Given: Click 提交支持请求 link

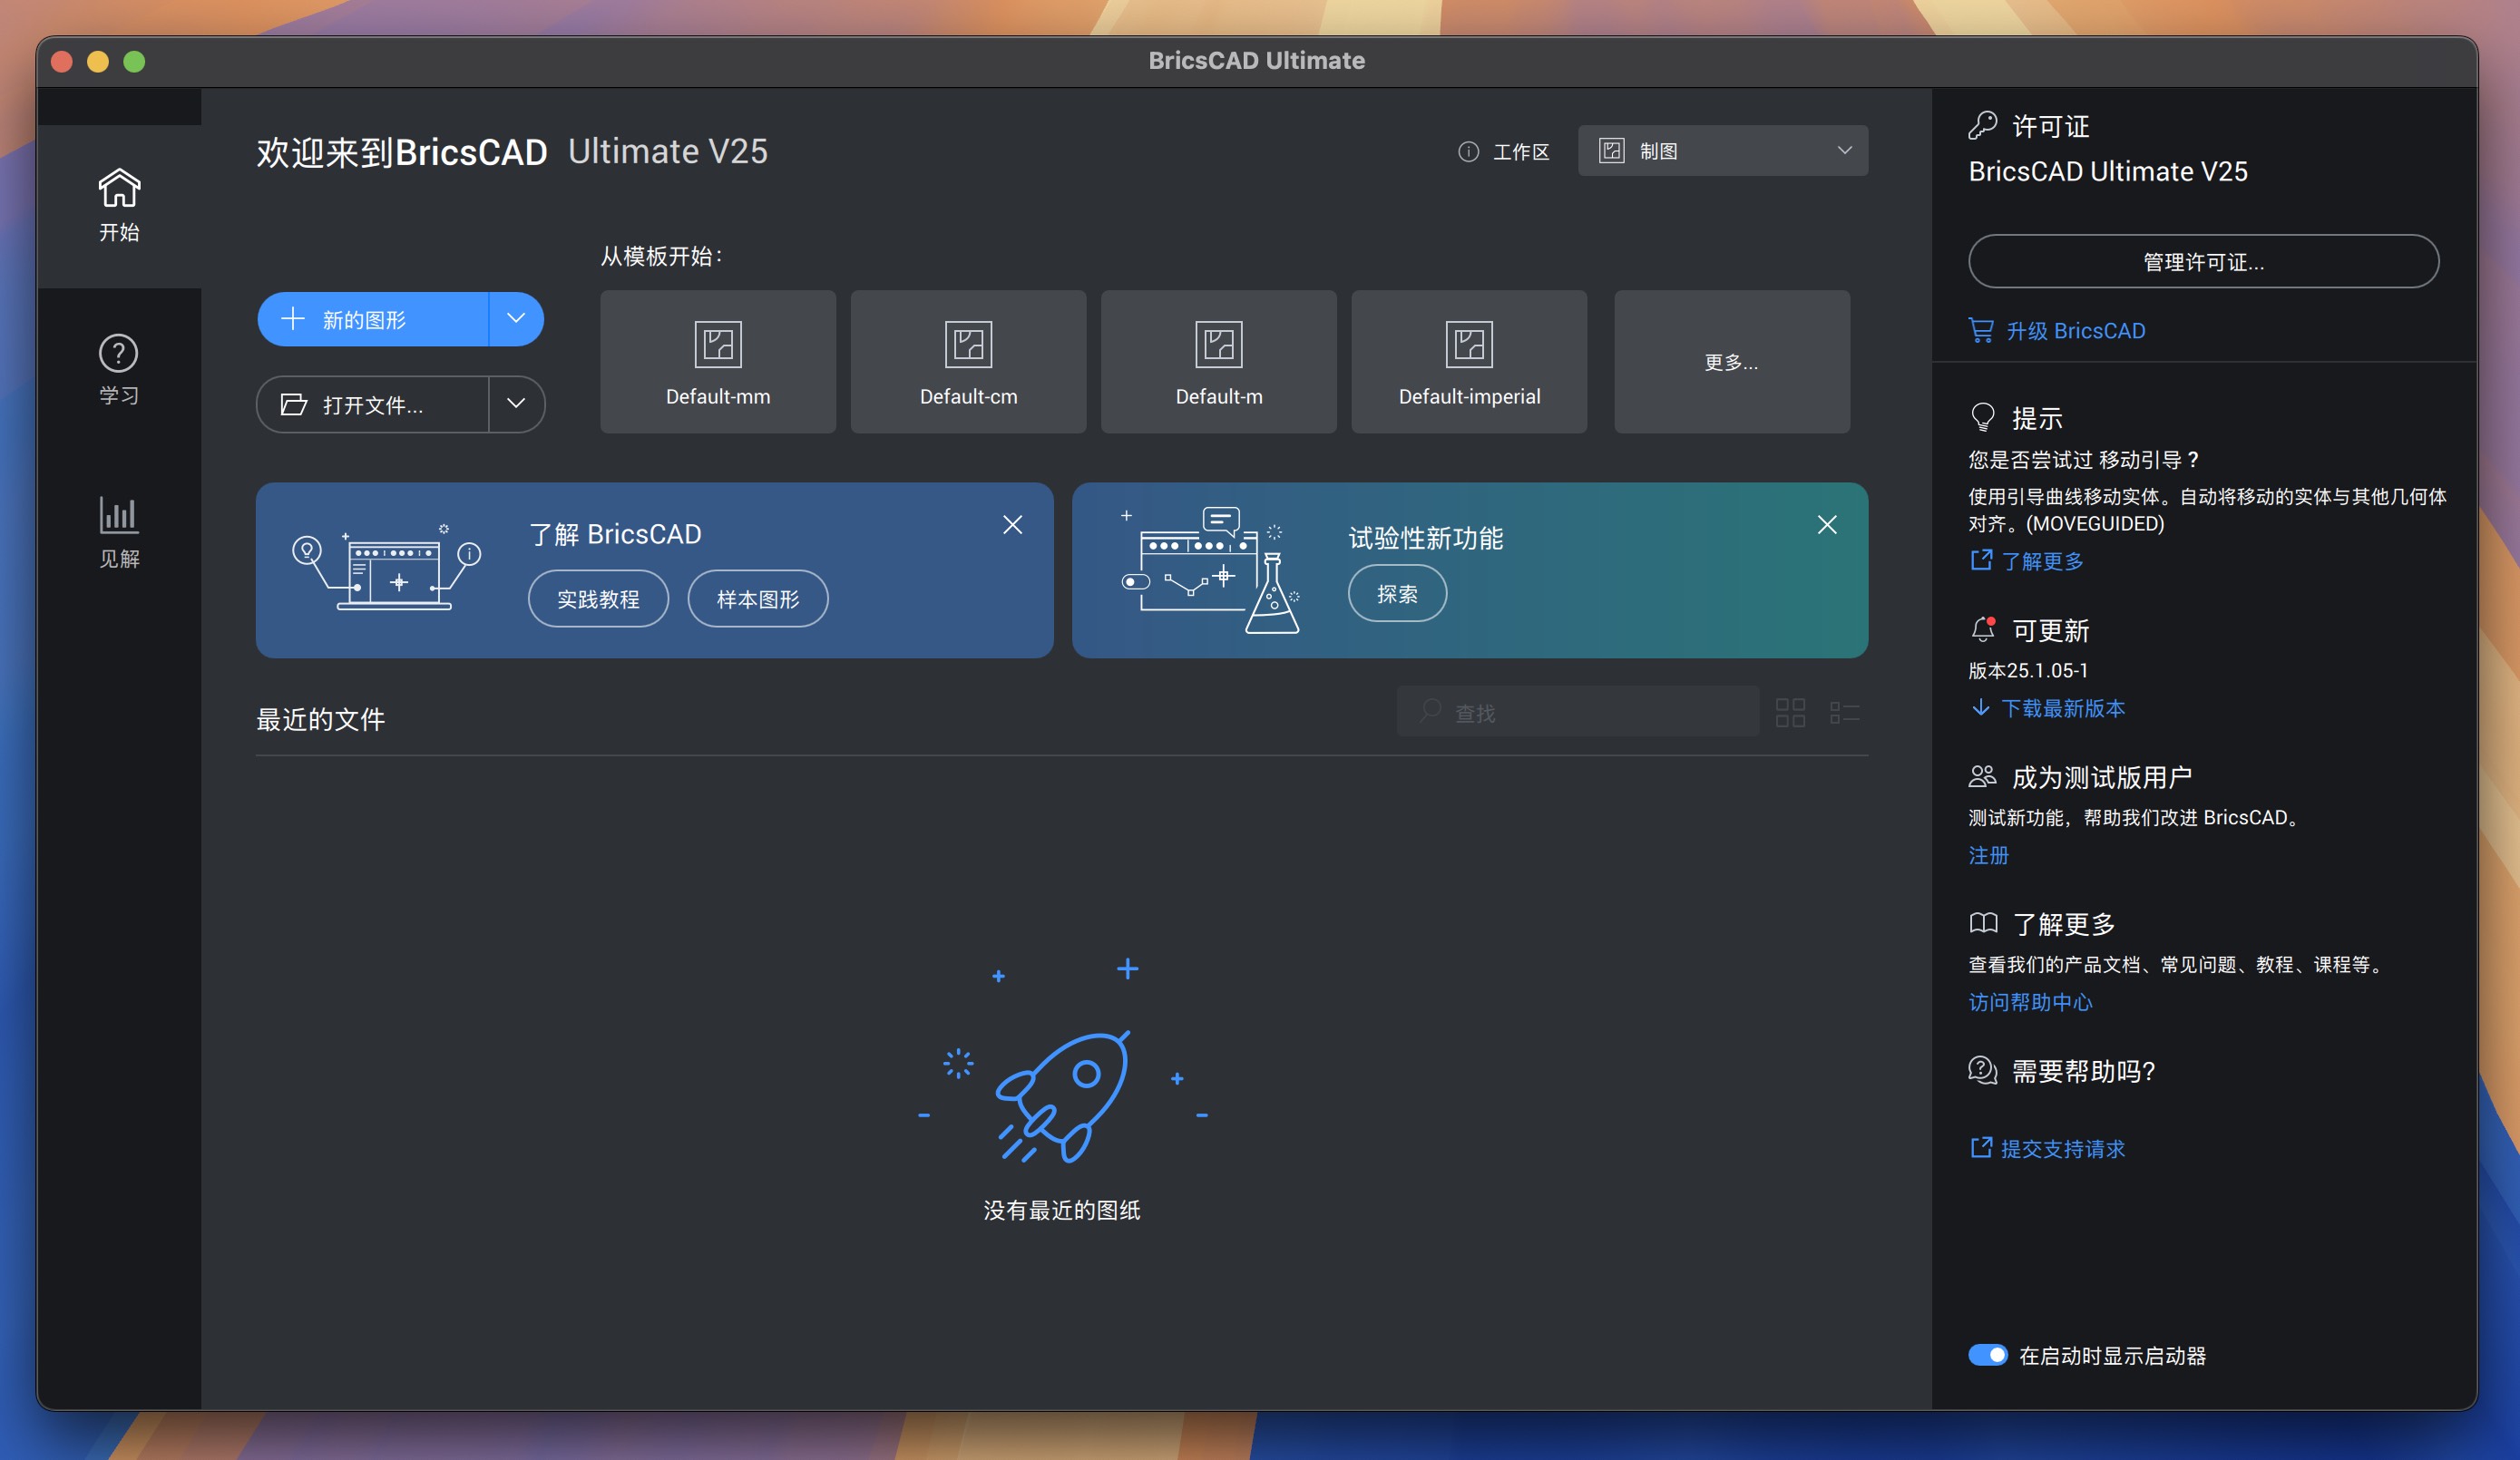Looking at the screenshot, I should coord(2047,1149).
